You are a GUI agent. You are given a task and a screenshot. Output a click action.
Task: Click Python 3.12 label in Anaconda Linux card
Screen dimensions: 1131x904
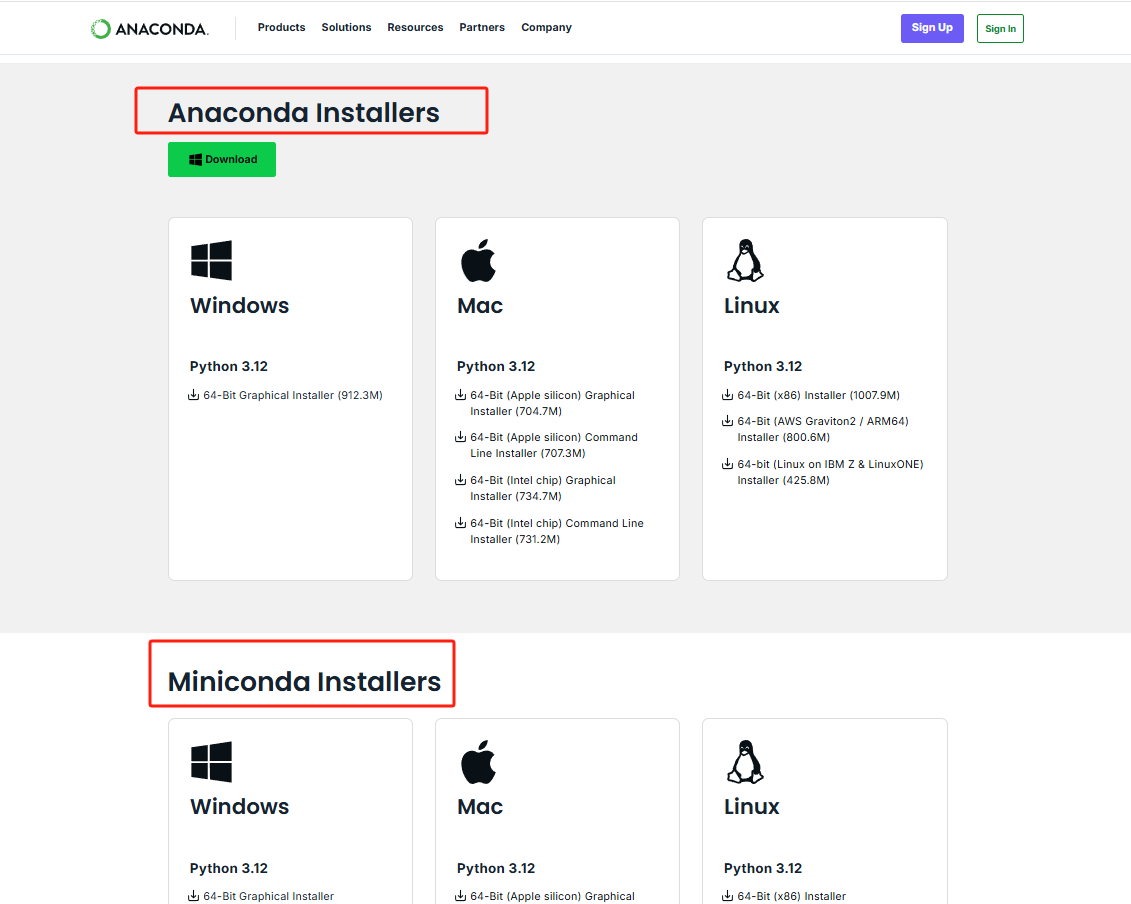[x=762, y=367]
